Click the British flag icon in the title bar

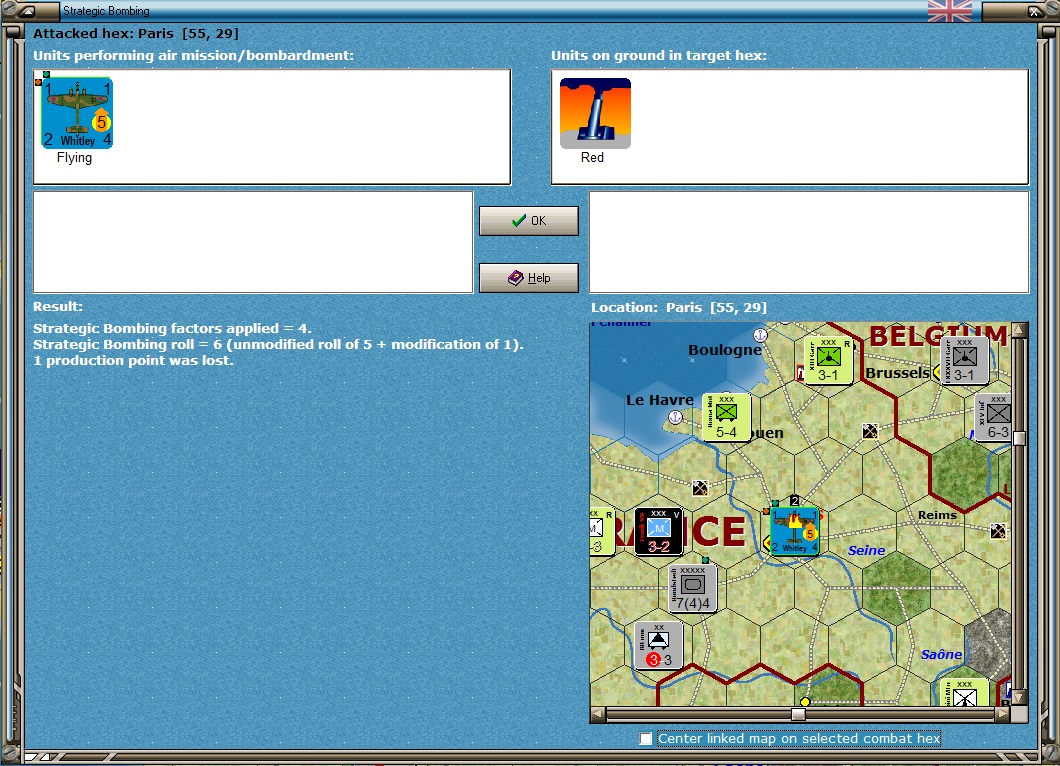tap(950, 11)
